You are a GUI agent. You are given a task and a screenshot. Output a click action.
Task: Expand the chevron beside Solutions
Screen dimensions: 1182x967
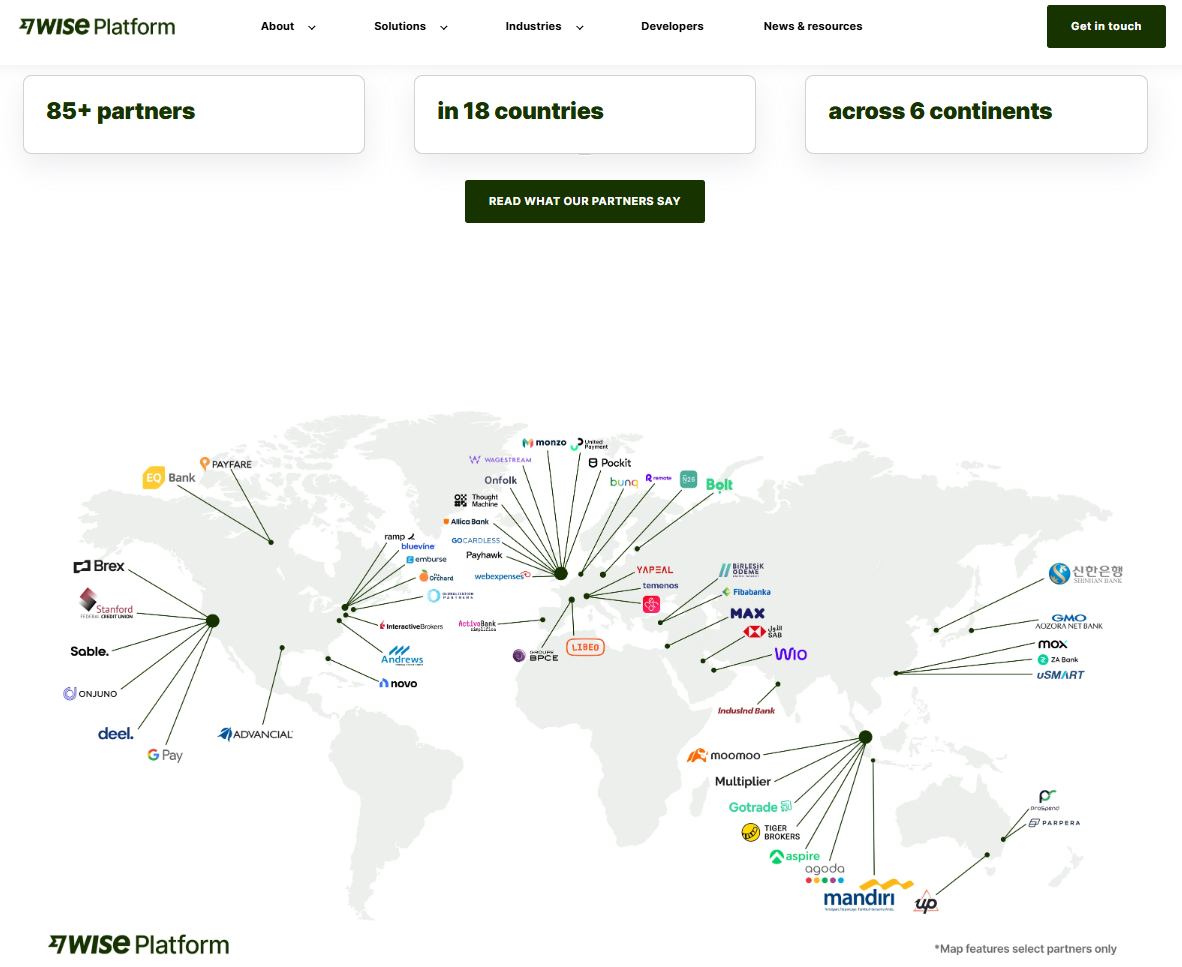pyautogui.click(x=444, y=28)
